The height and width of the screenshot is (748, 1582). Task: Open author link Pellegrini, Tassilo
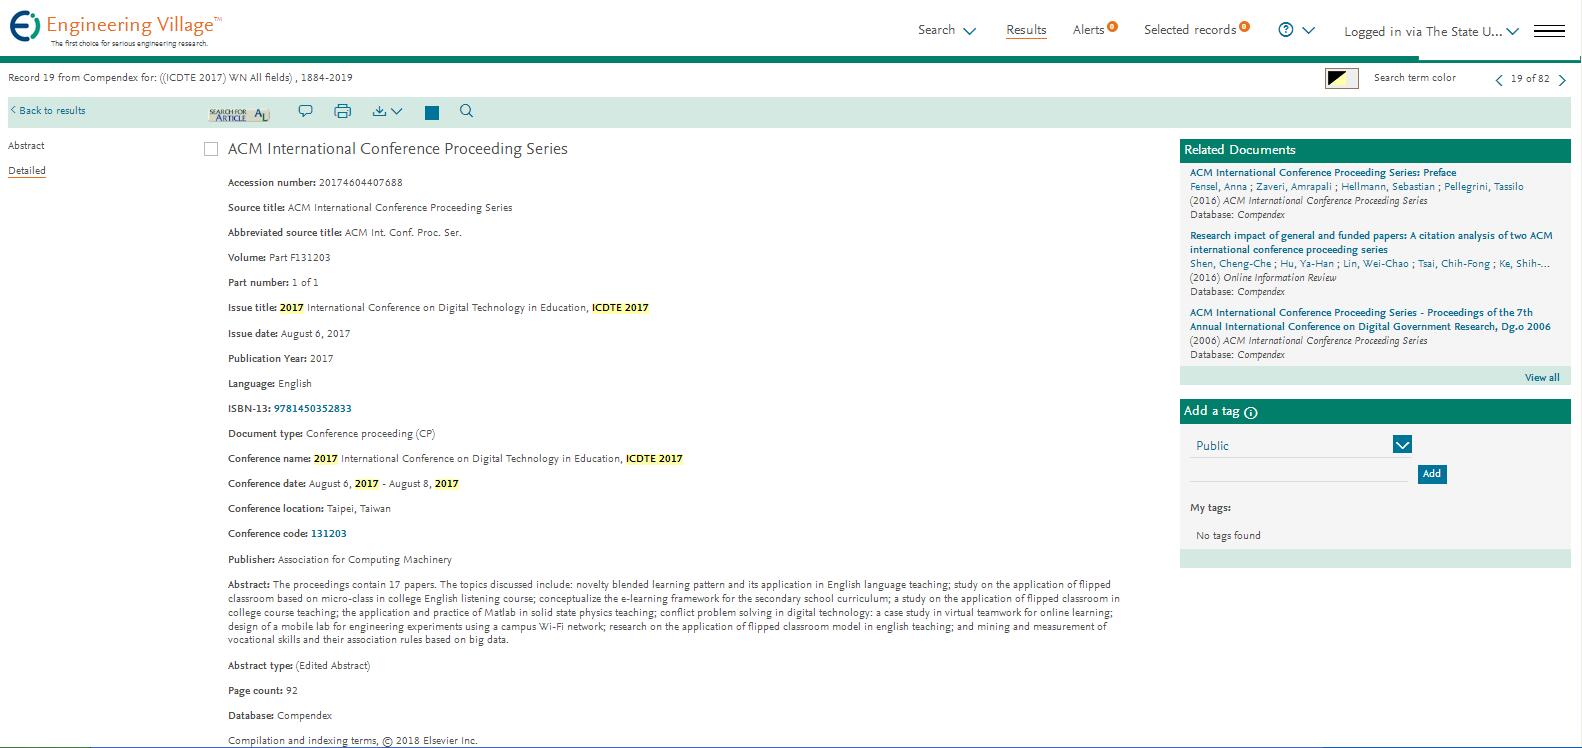pos(1484,187)
